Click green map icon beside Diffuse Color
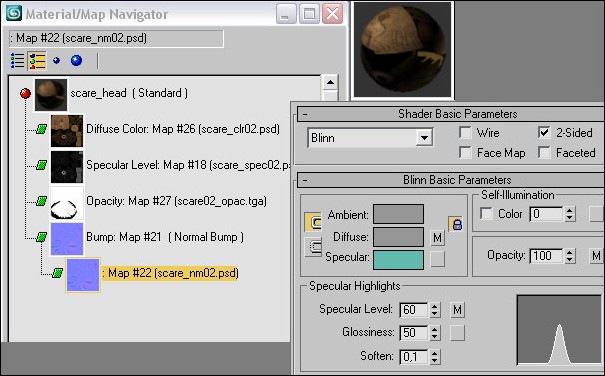Screen dimensions: 605x376 point(41,129)
